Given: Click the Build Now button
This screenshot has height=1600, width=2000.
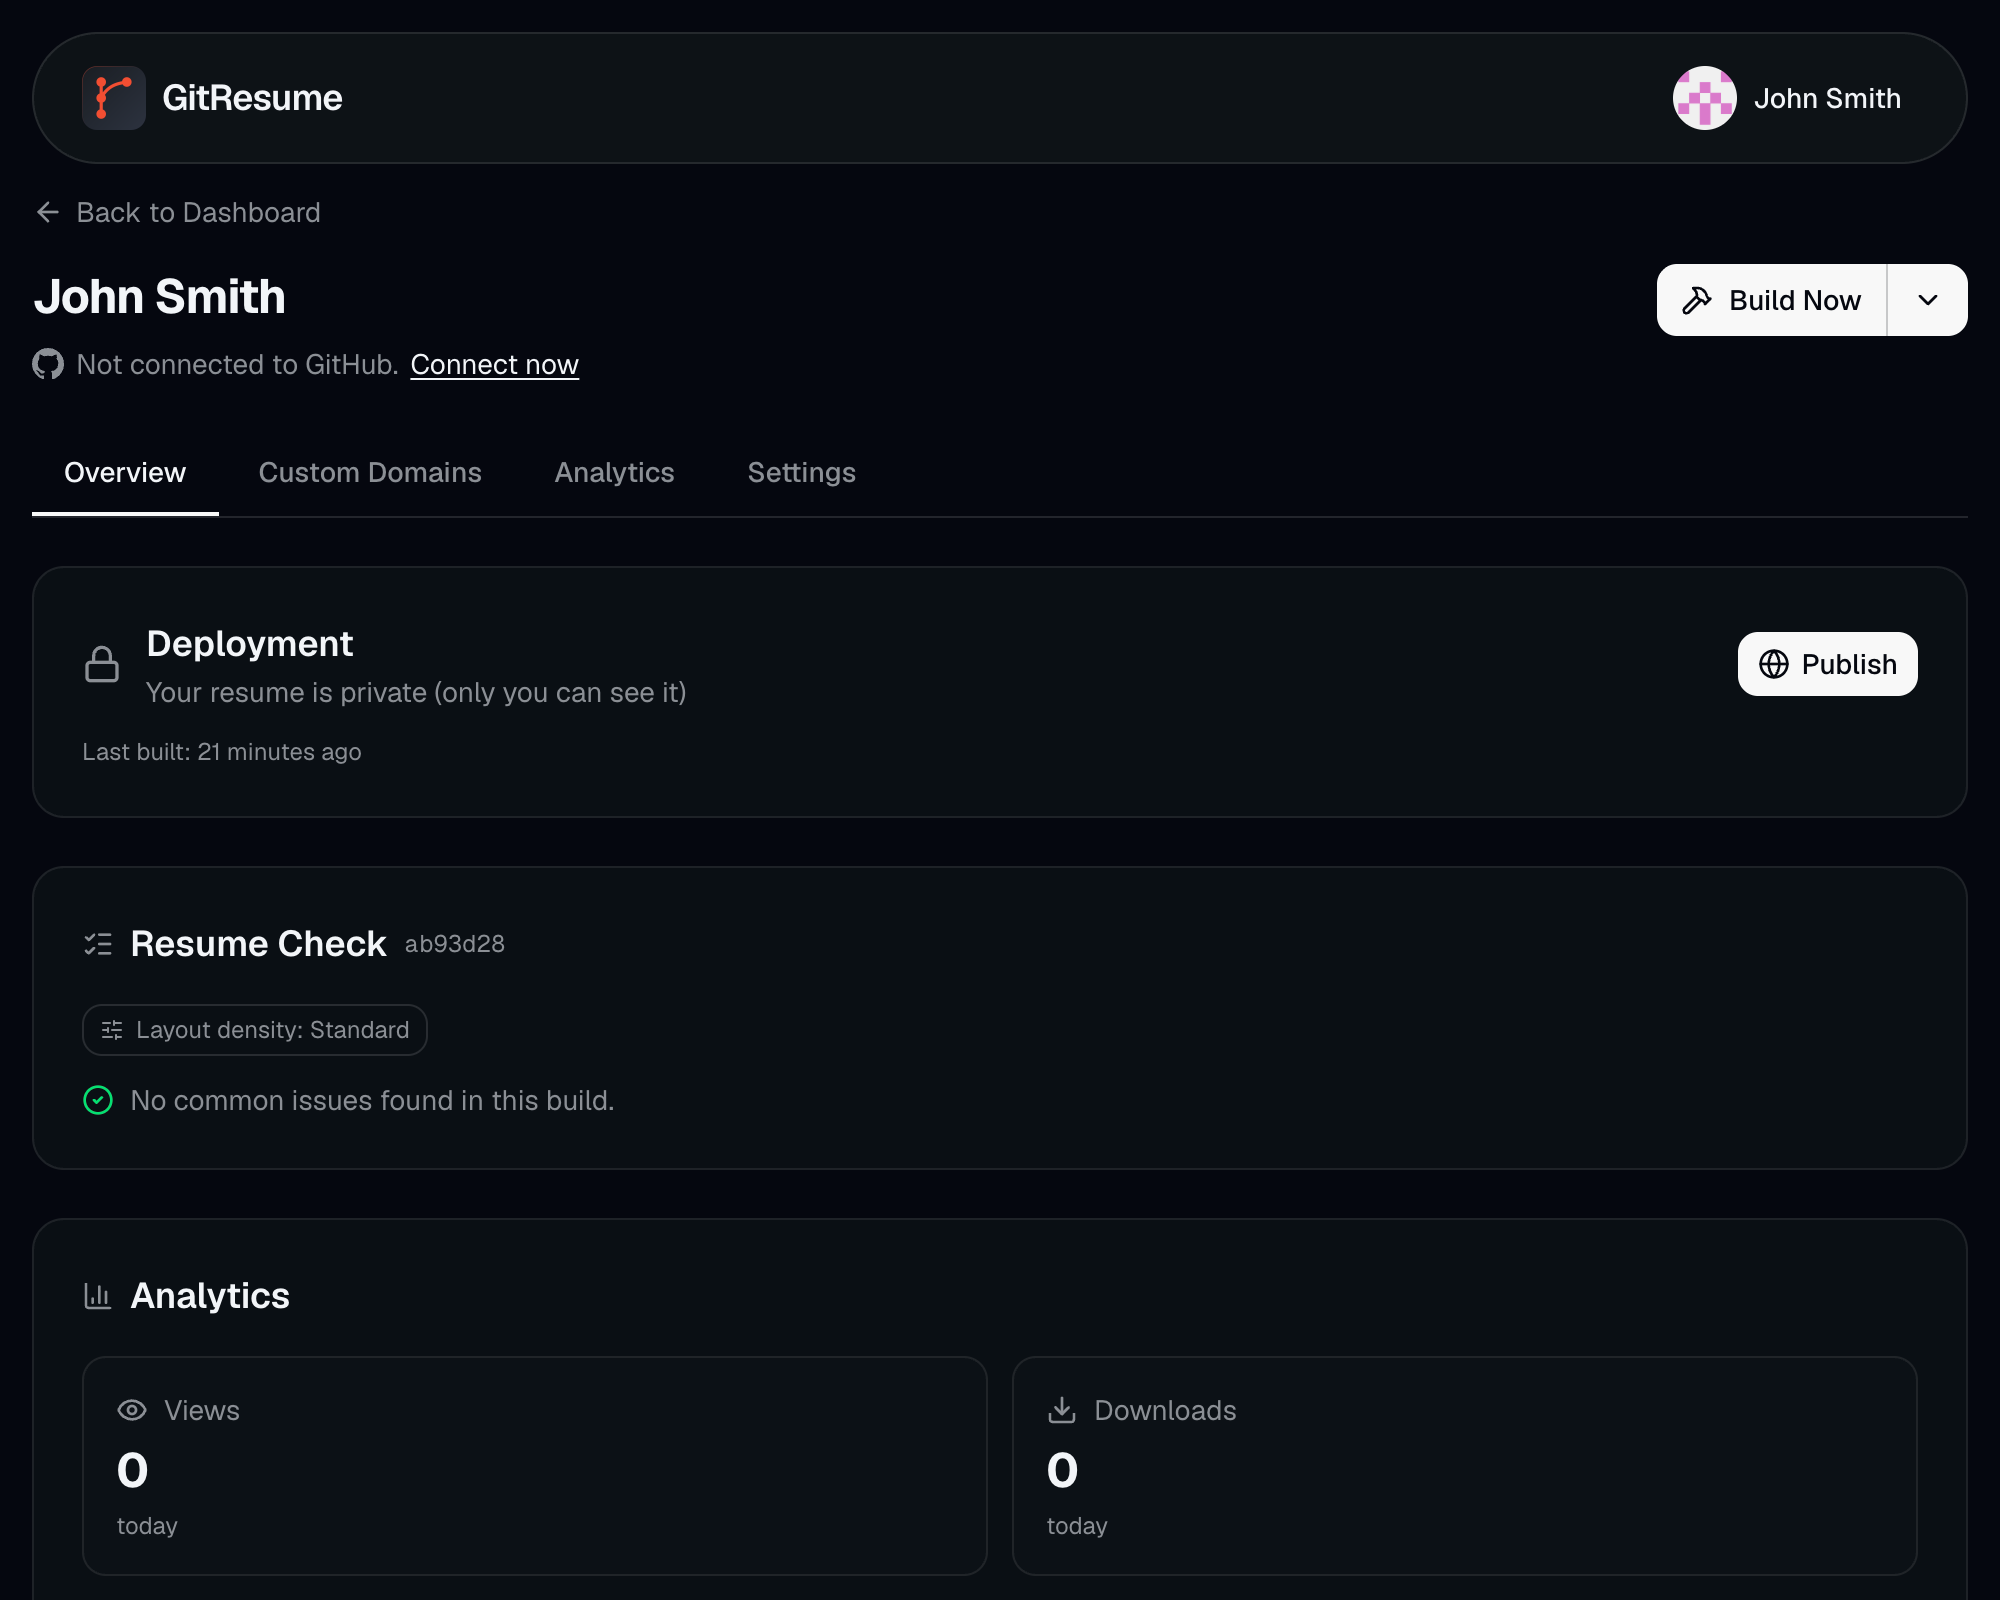Looking at the screenshot, I should 1771,300.
